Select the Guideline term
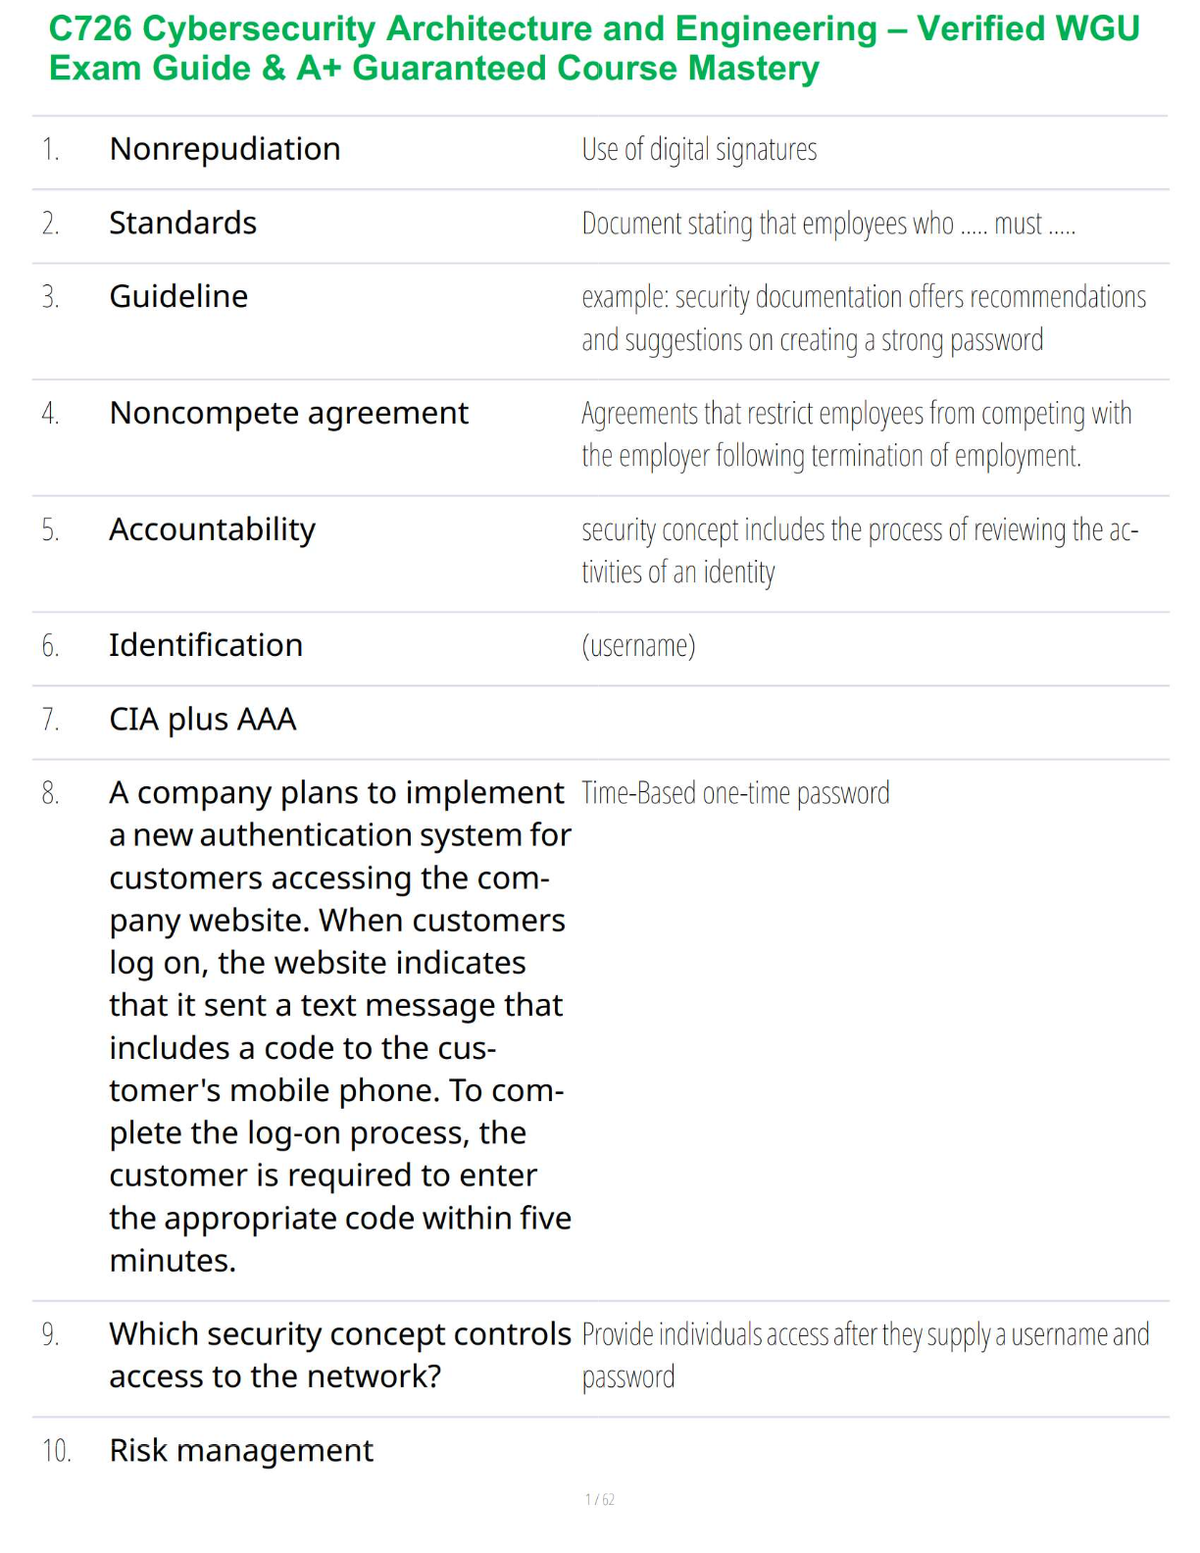The image size is (1200, 1553). coord(179,297)
